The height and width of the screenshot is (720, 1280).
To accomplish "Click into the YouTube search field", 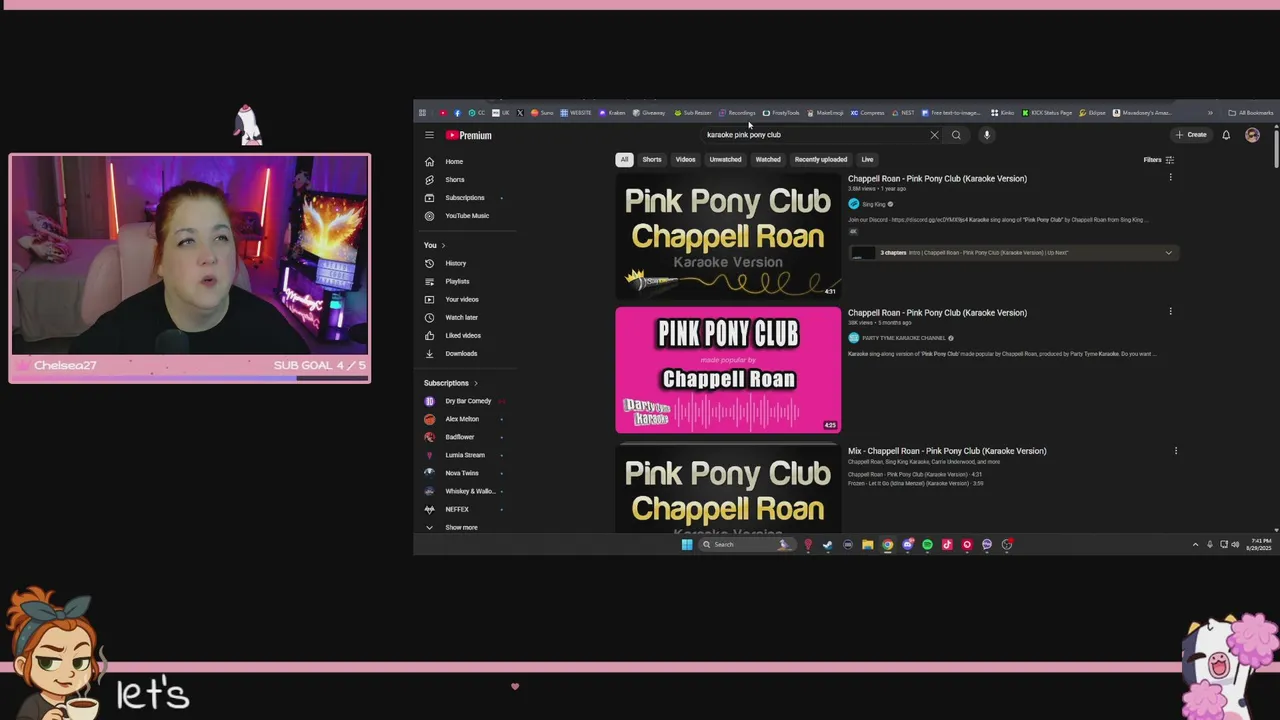I will click(x=814, y=135).
